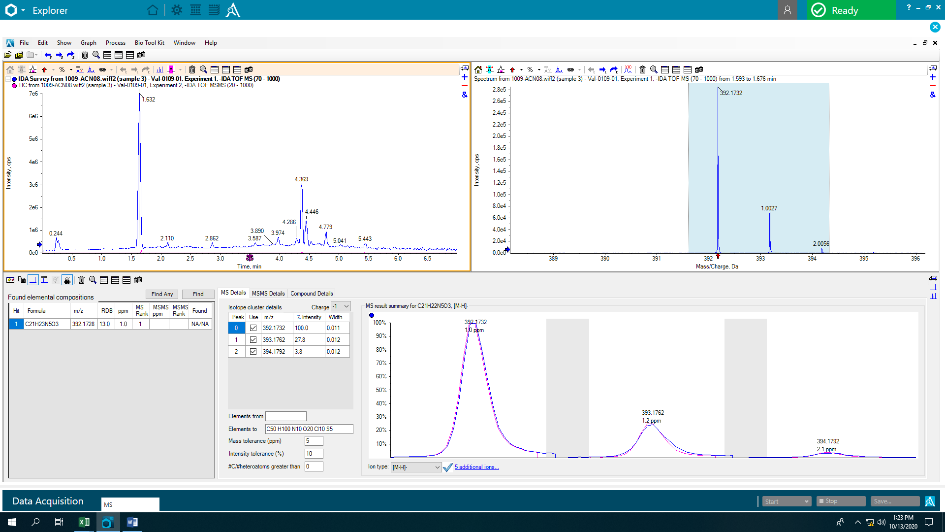Click the open file folder icon in main toolbar
The height and width of the screenshot is (532, 945).
point(8,55)
